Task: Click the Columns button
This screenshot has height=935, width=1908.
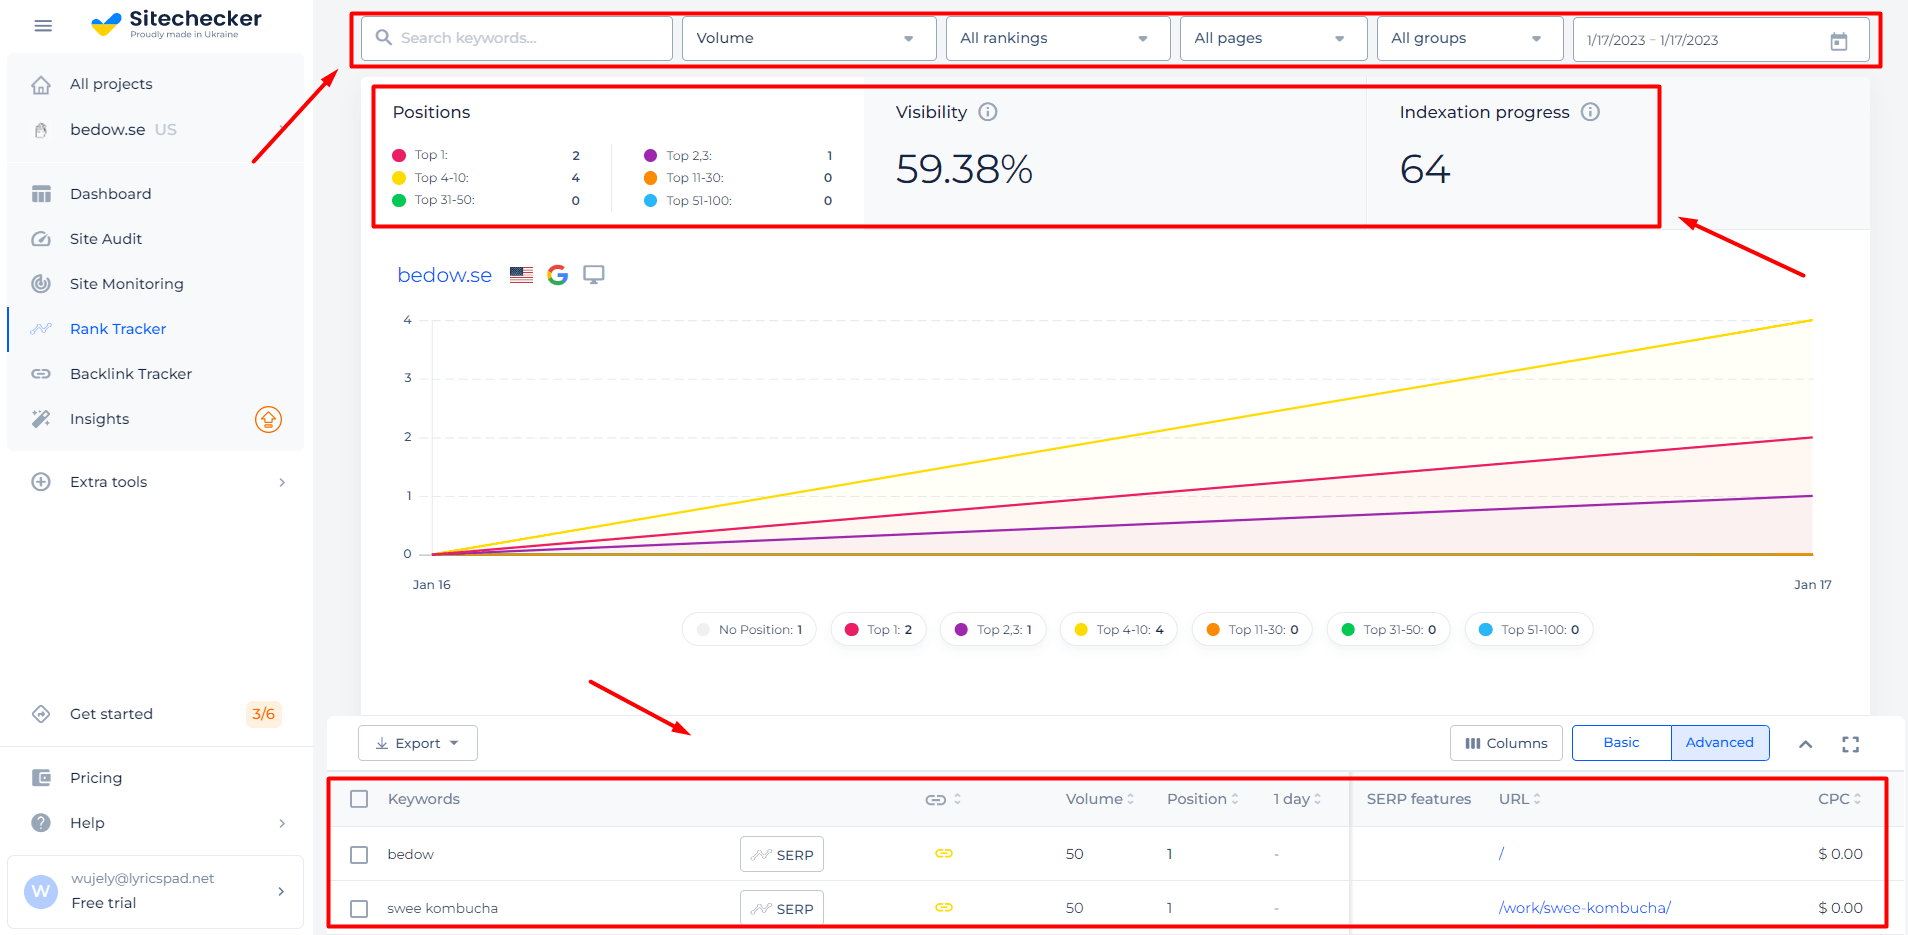Action: pos(1506,743)
